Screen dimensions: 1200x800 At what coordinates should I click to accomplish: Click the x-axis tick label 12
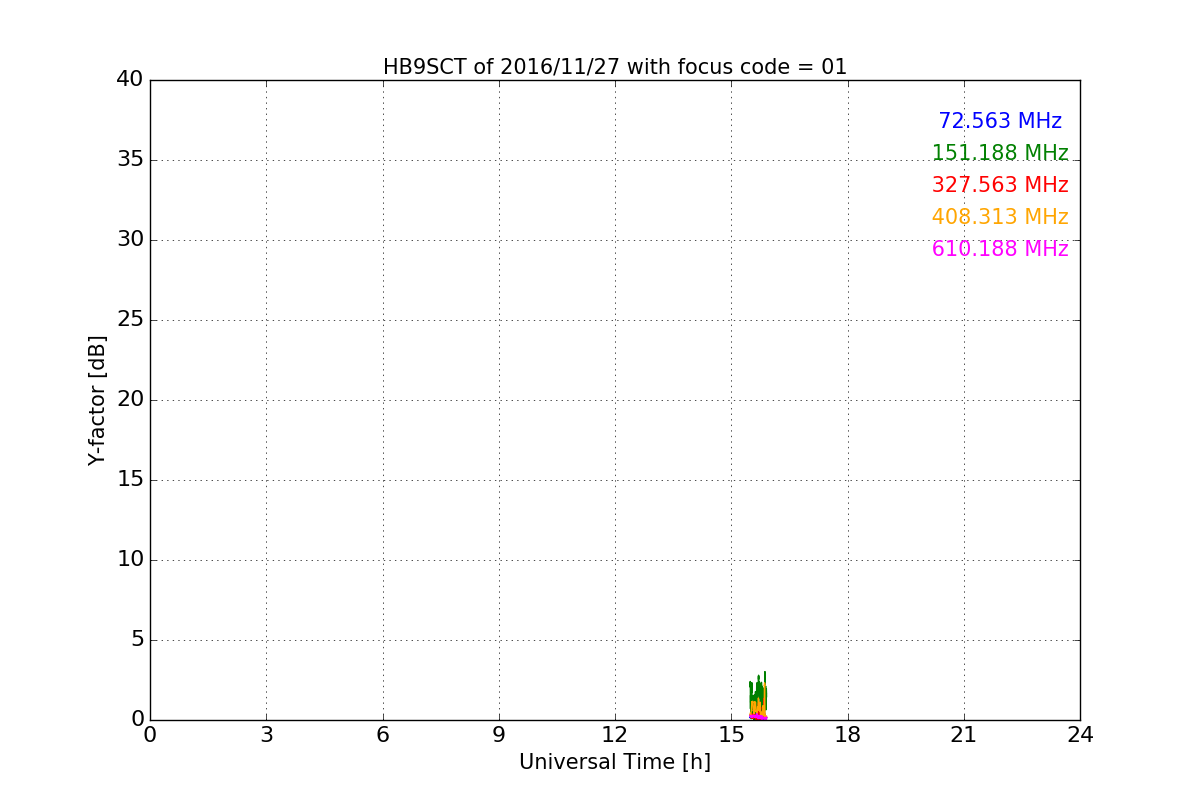(x=615, y=735)
